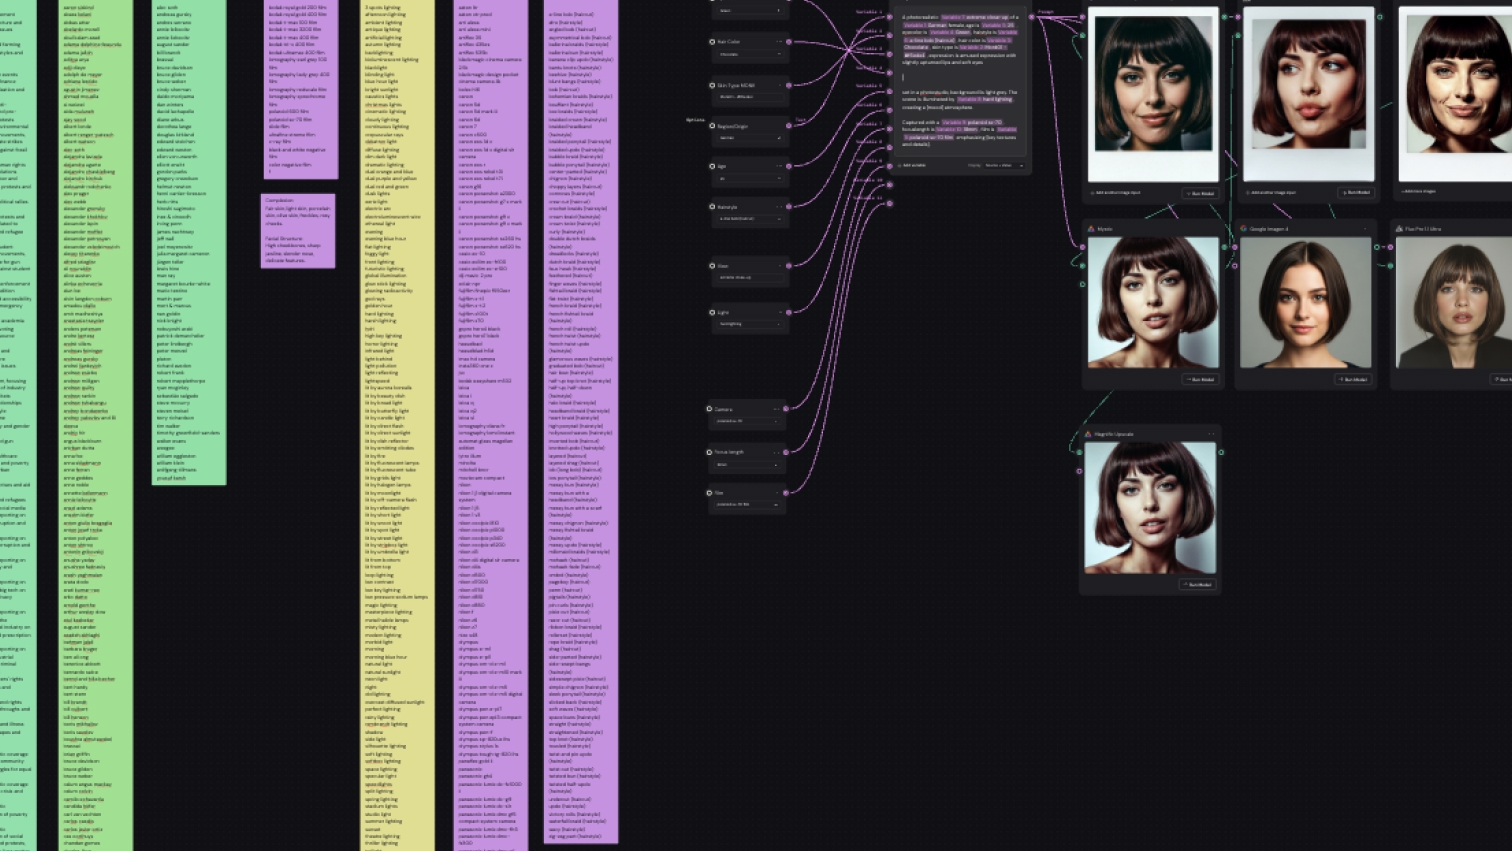This screenshot has width=1512, height=851.
Task: Open the Magnific Upscale node's options menu
Action: [x=1210, y=434]
